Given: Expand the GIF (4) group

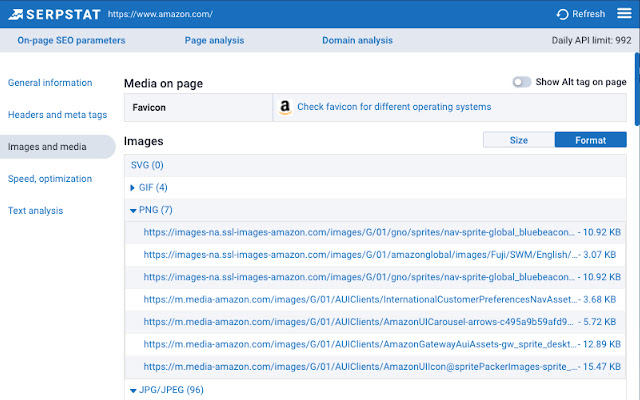Looking at the screenshot, I should click(x=133, y=187).
